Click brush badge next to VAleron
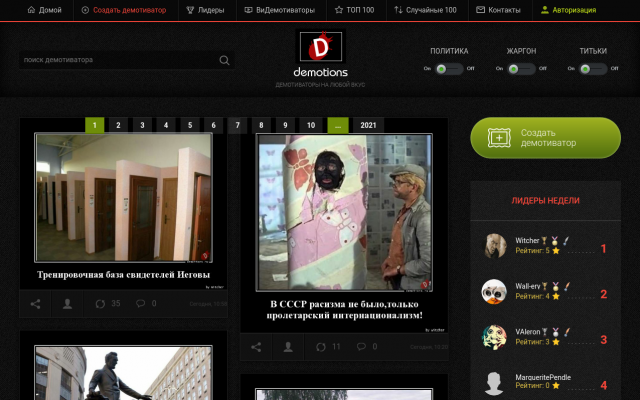The image size is (640, 400). [566, 332]
